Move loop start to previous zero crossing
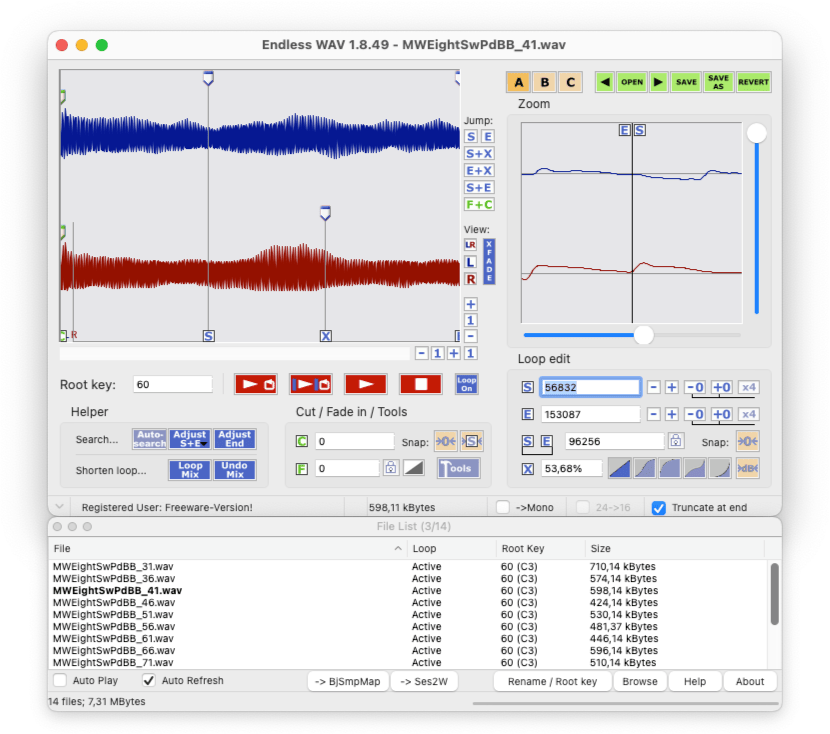Screen dimensions: 830x734 (694, 387)
